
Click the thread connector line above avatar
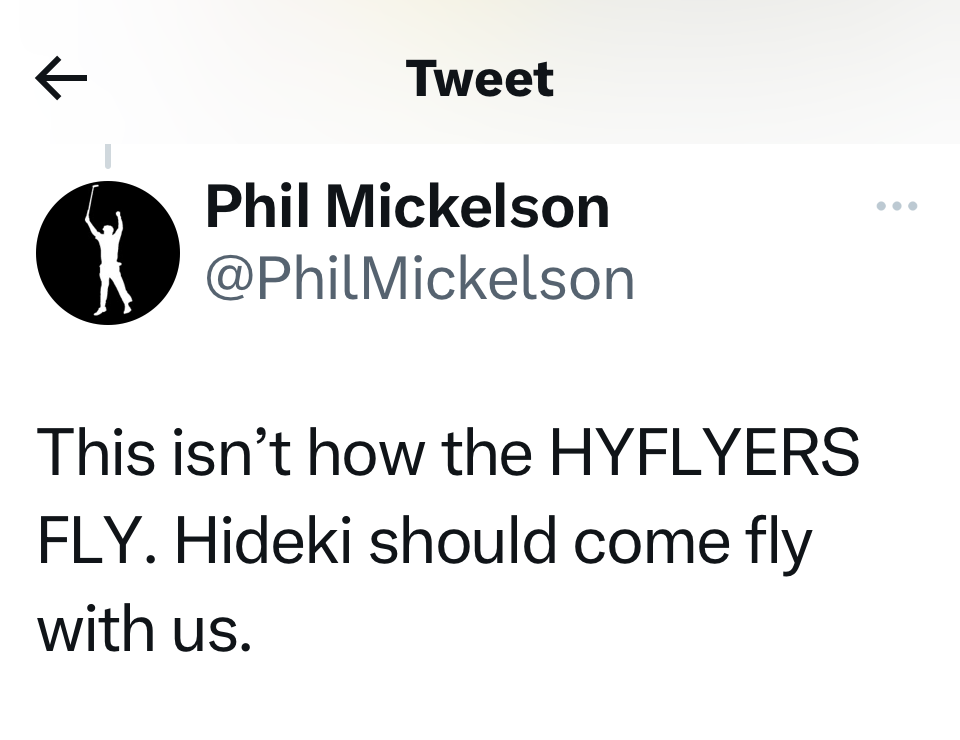point(108,156)
